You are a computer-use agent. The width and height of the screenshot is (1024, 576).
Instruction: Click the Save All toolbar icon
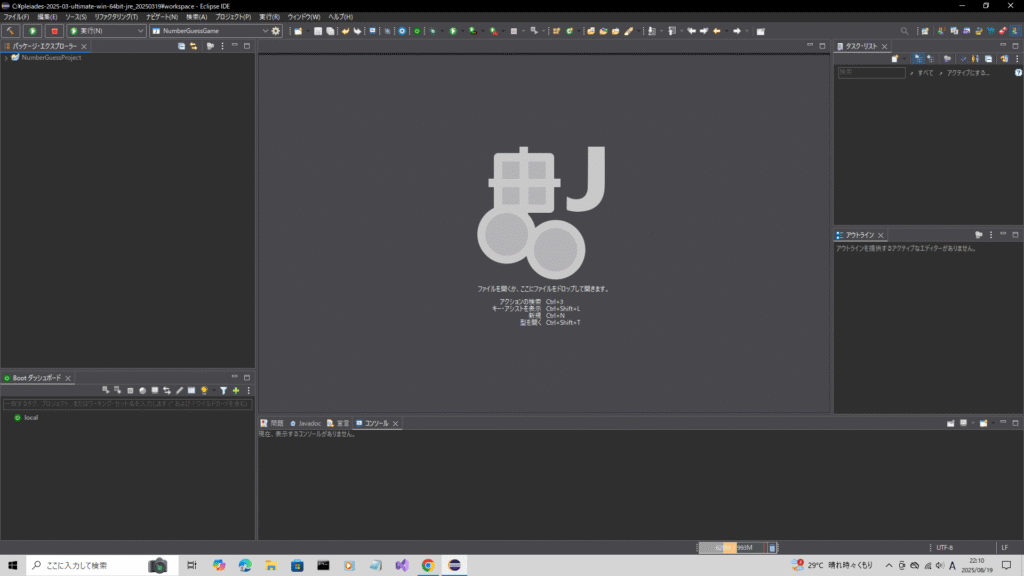point(330,31)
